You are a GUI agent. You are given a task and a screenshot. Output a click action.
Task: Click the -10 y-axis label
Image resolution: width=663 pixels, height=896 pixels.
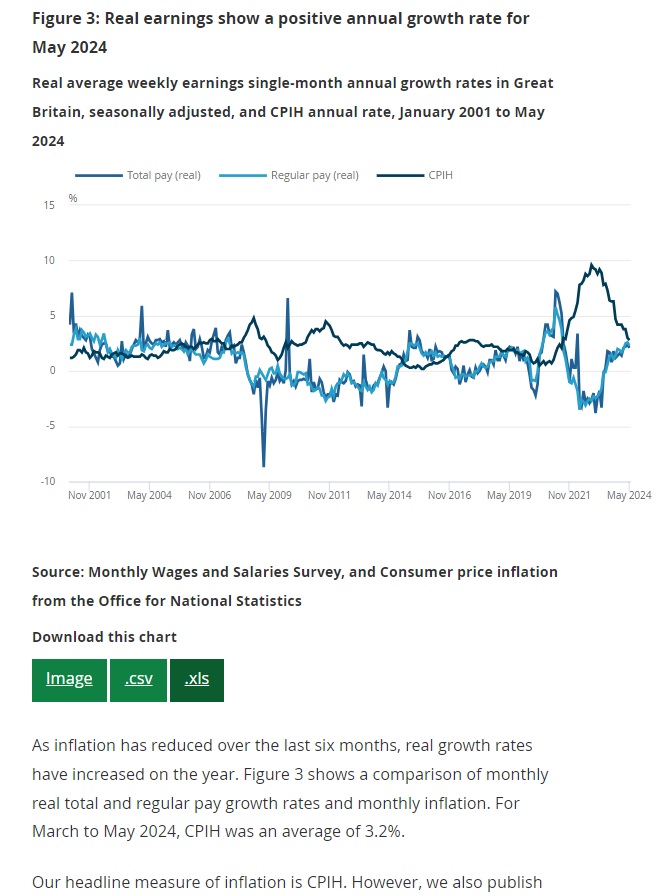(x=47, y=481)
